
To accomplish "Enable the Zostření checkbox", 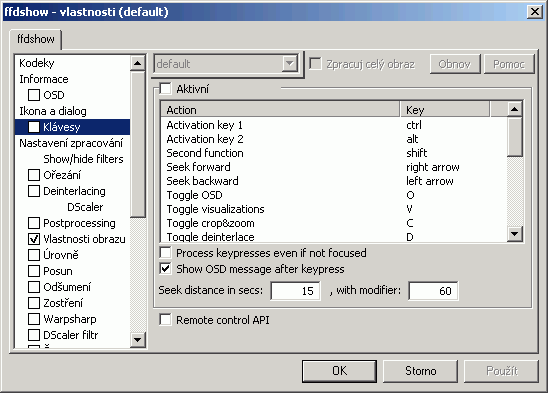I will coord(34,303).
